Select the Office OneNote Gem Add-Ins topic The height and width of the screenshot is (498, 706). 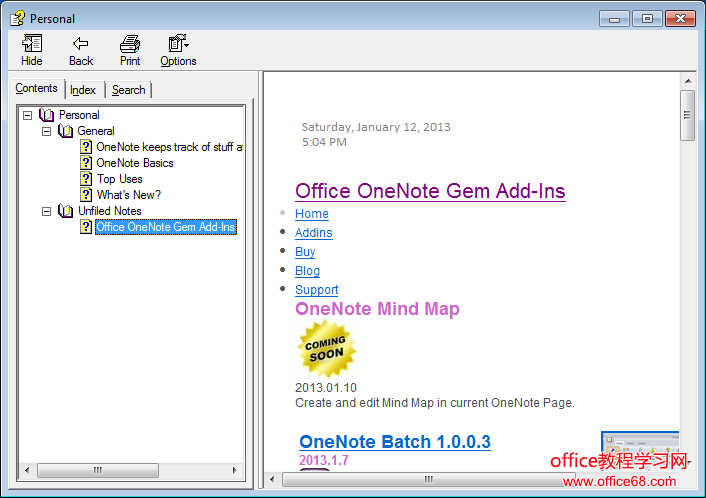coord(166,227)
